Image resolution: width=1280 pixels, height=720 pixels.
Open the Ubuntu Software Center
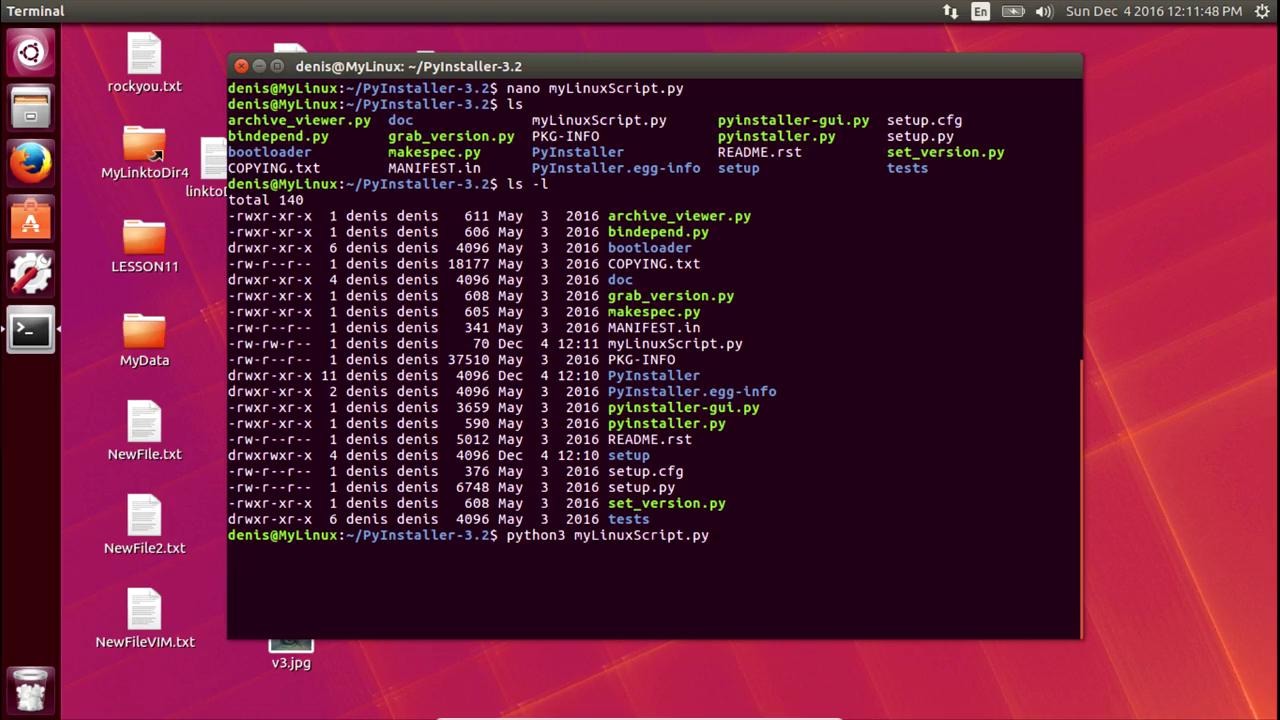30,218
